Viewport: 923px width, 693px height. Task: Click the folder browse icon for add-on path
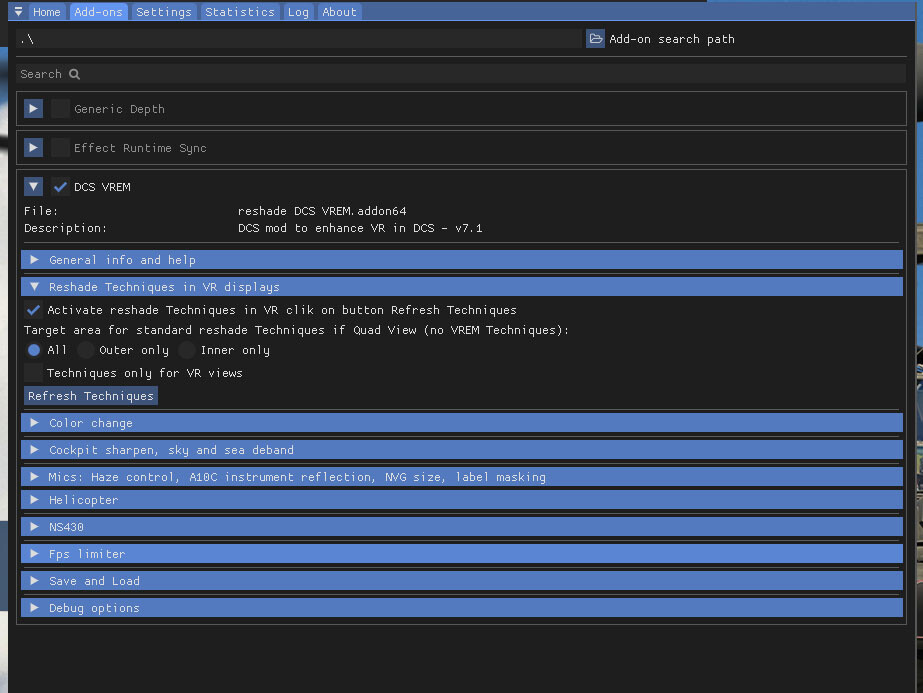point(595,39)
